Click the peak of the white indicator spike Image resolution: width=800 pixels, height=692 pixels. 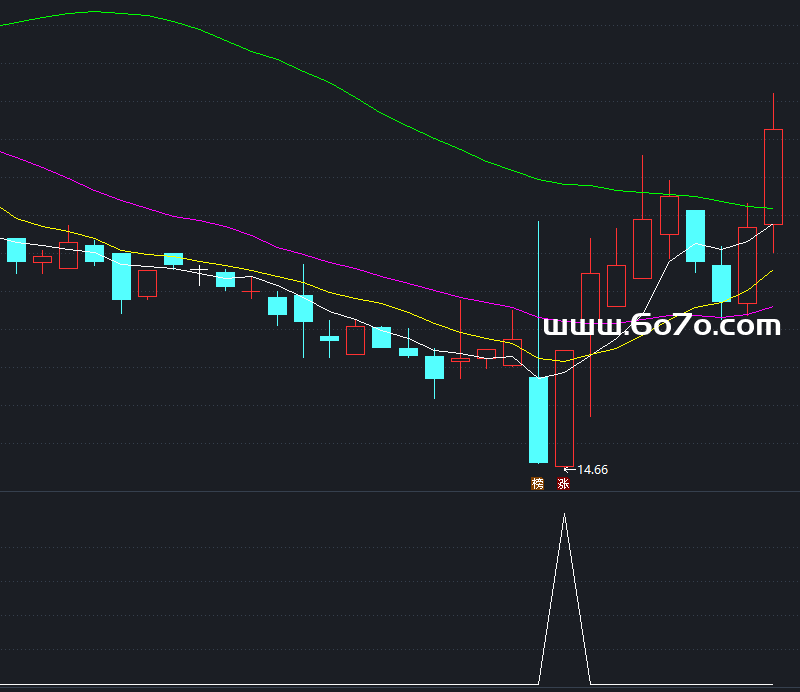565,515
